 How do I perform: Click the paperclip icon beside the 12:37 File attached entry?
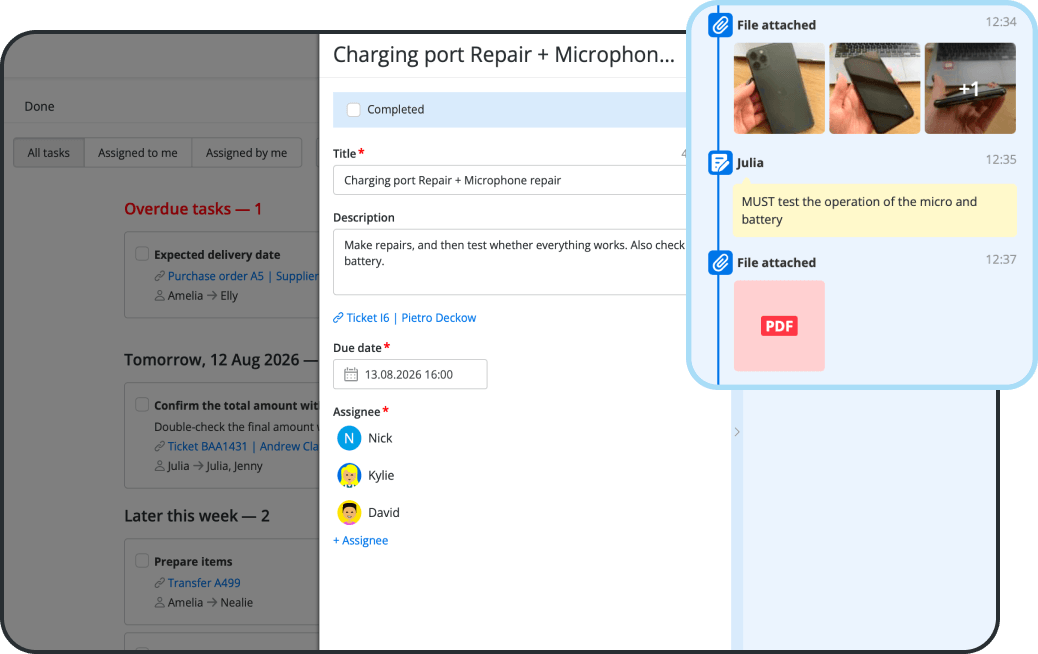click(720, 263)
